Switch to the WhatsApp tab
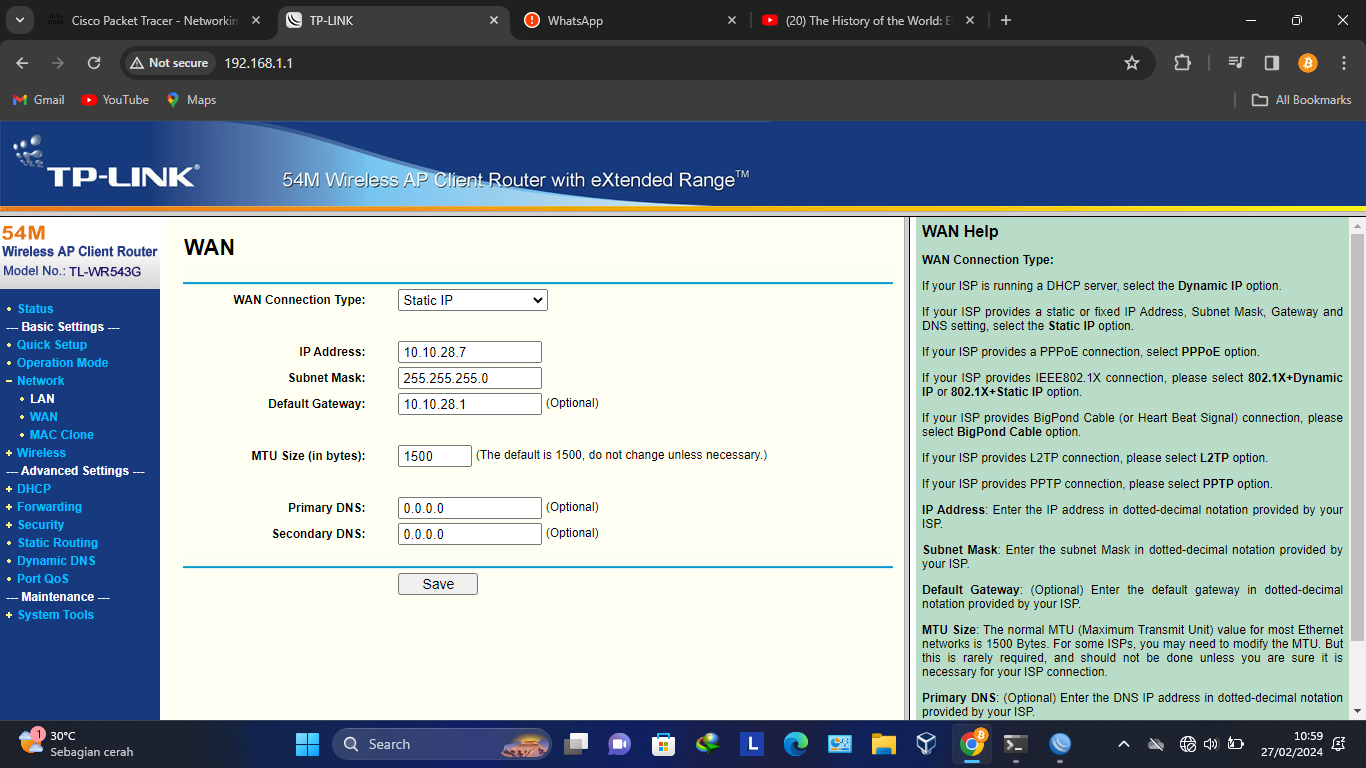The width and height of the screenshot is (1366, 768). tap(632, 20)
